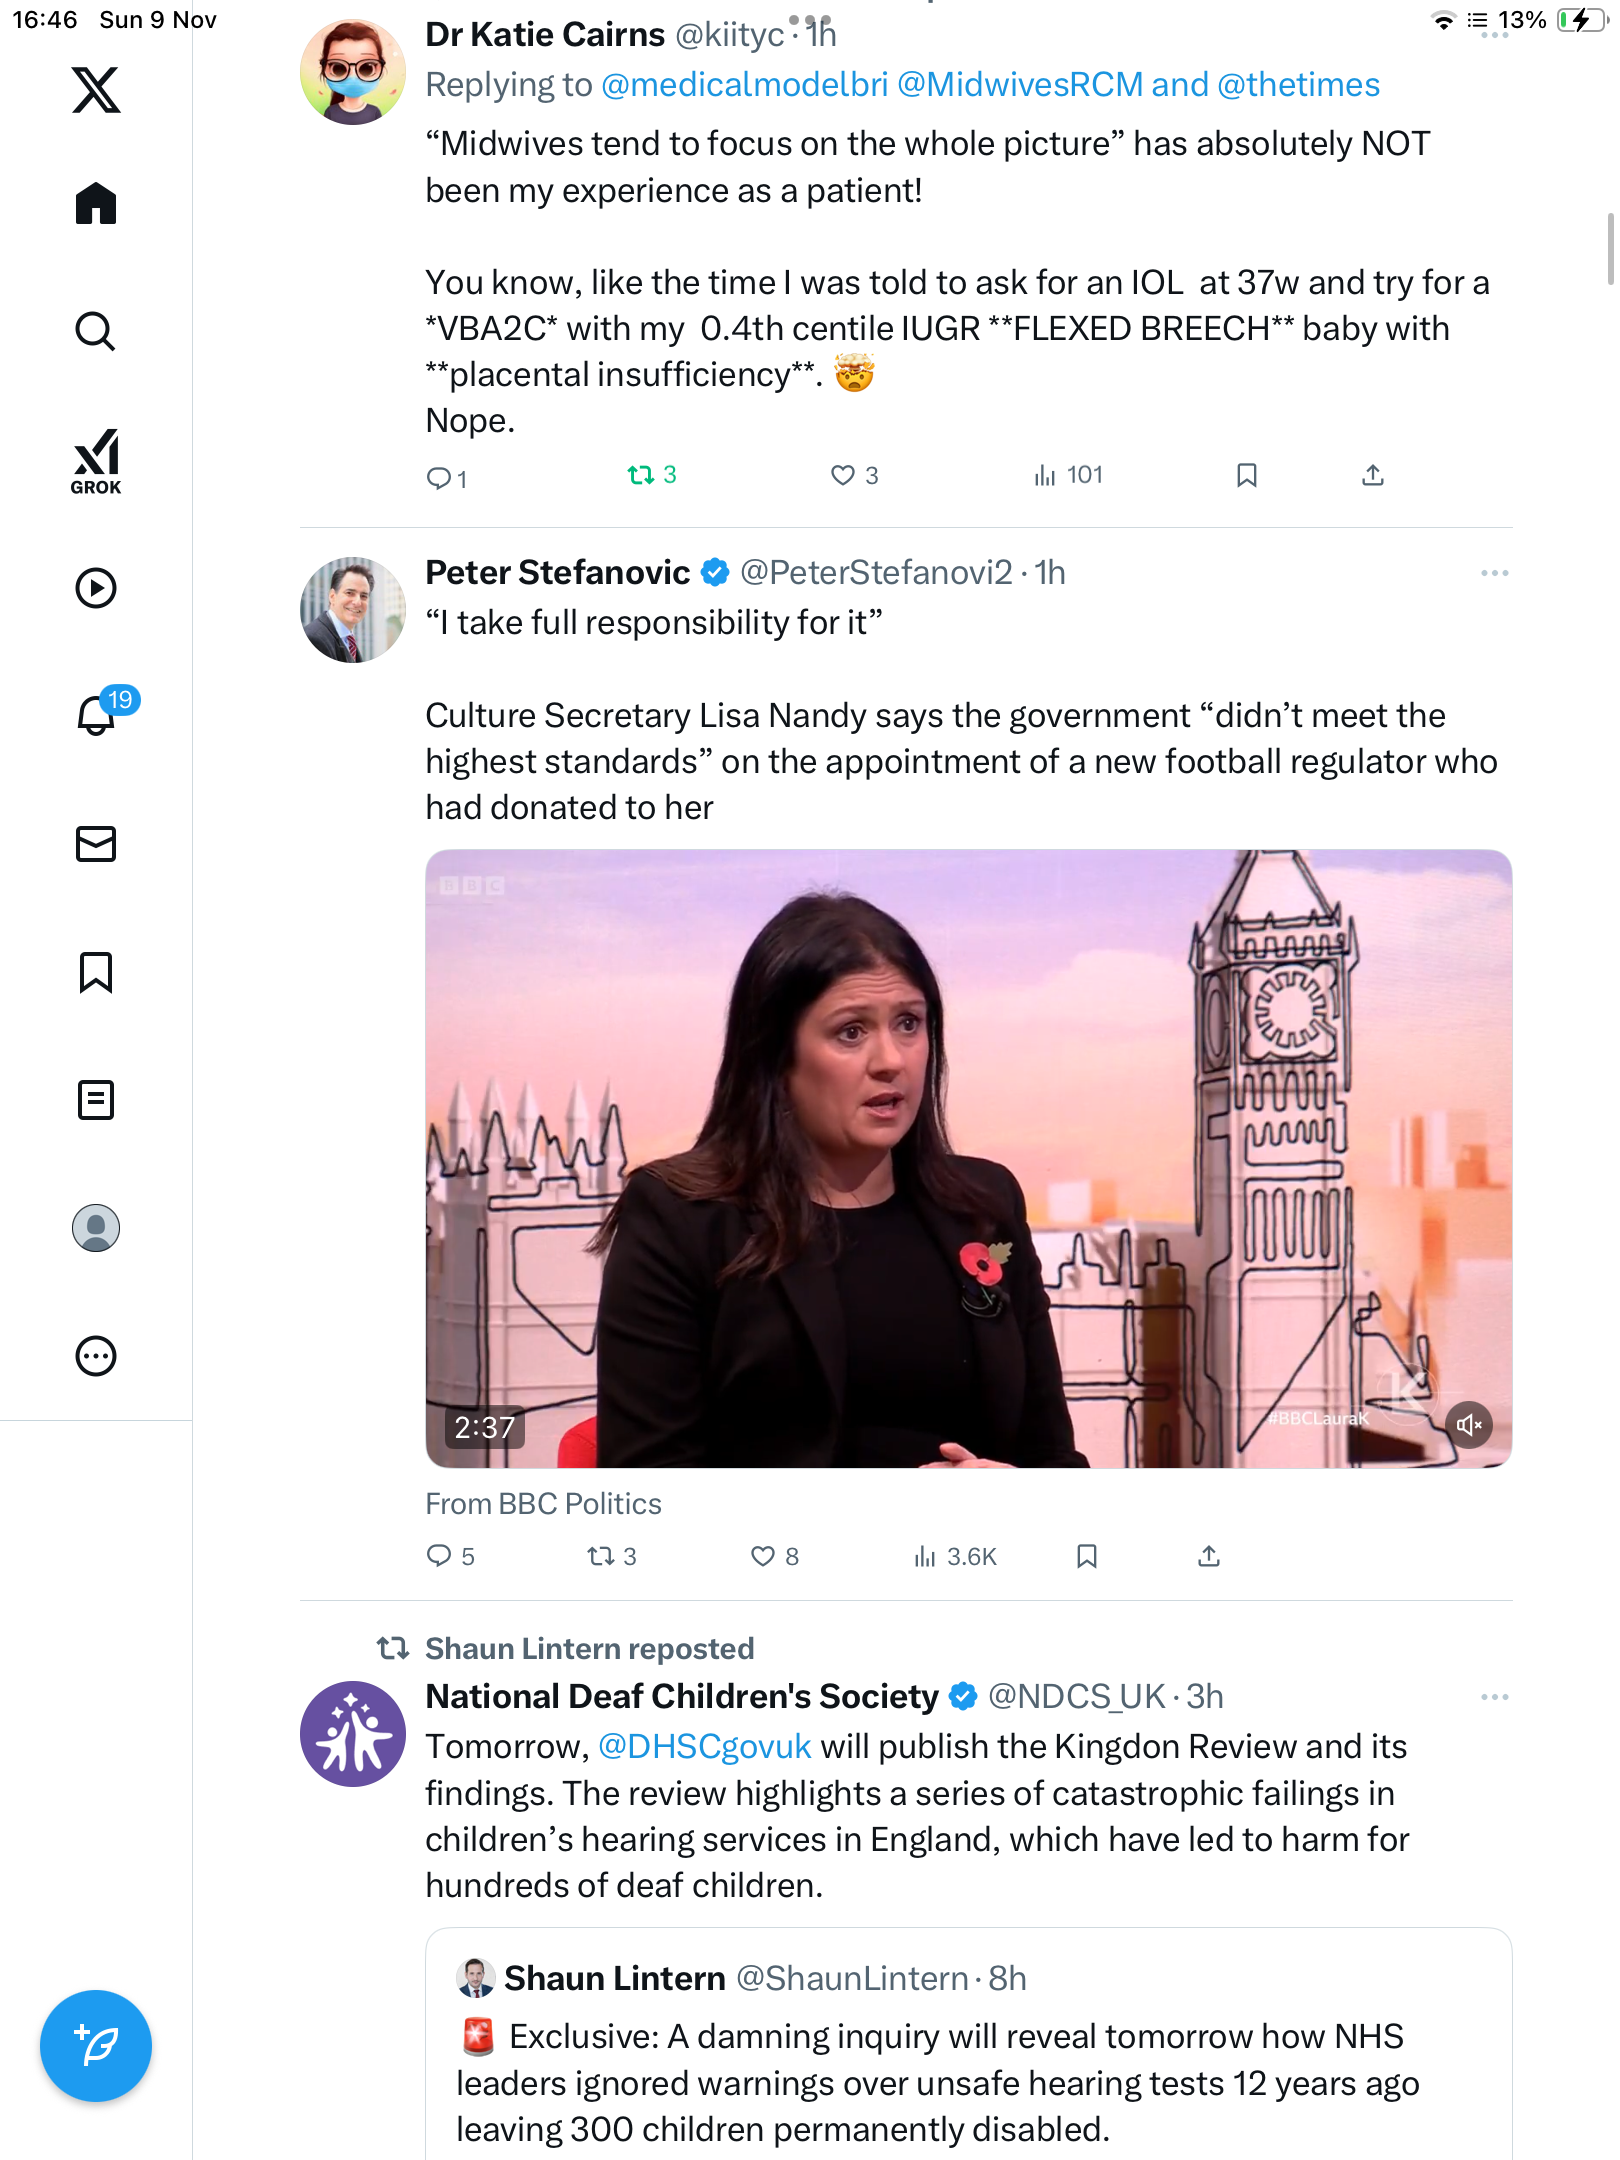
Task: Open the Lists page in sidebar
Action: pyautogui.click(x=96, y=1100)
